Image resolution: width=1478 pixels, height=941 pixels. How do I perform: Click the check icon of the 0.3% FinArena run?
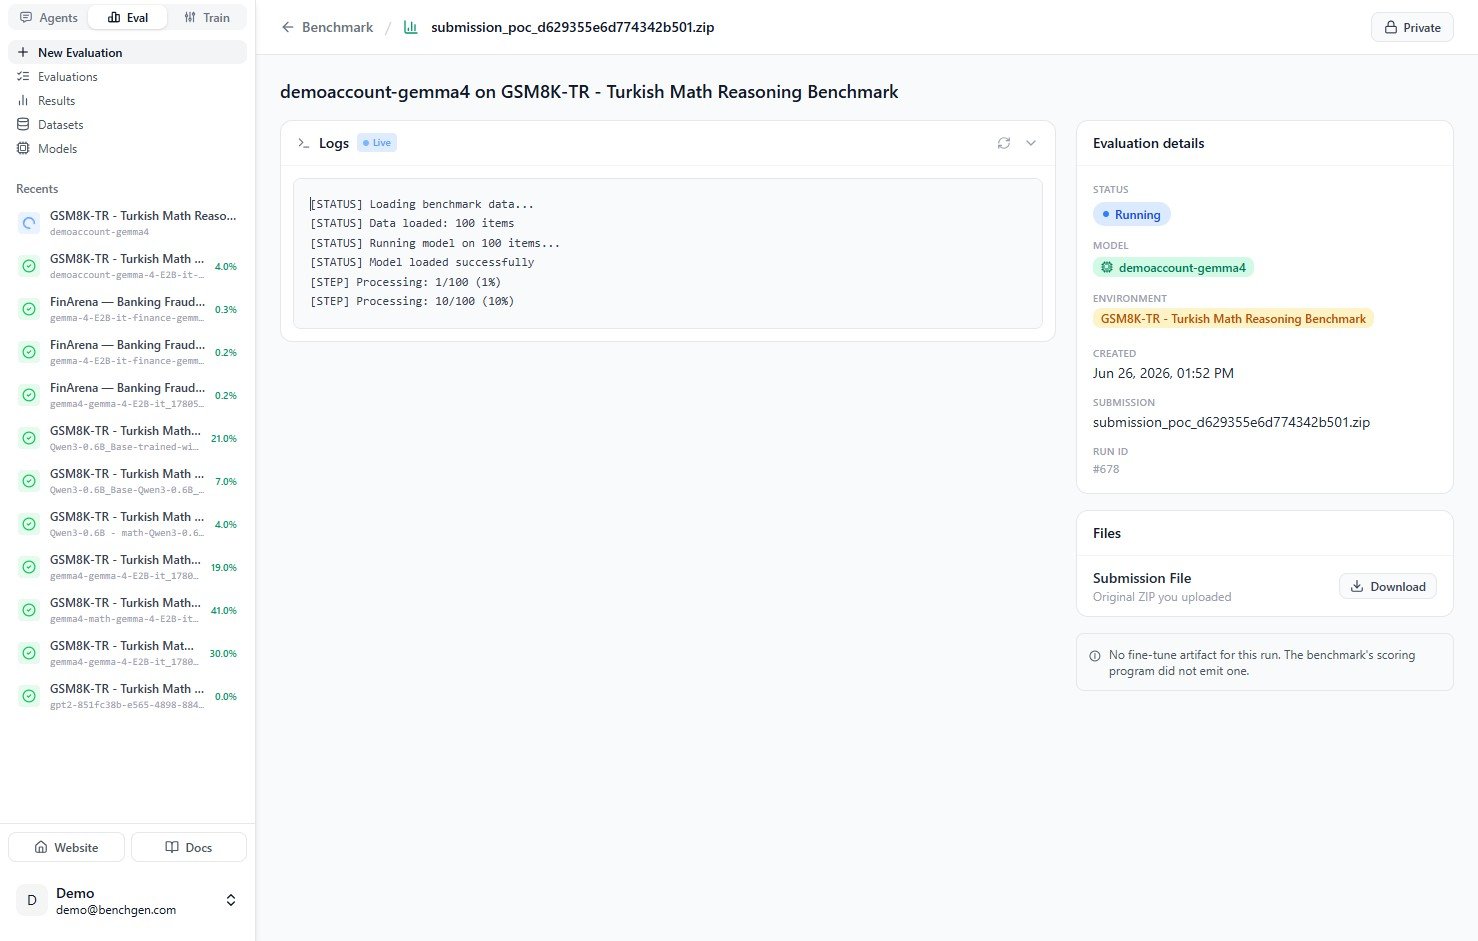[29, 309]
